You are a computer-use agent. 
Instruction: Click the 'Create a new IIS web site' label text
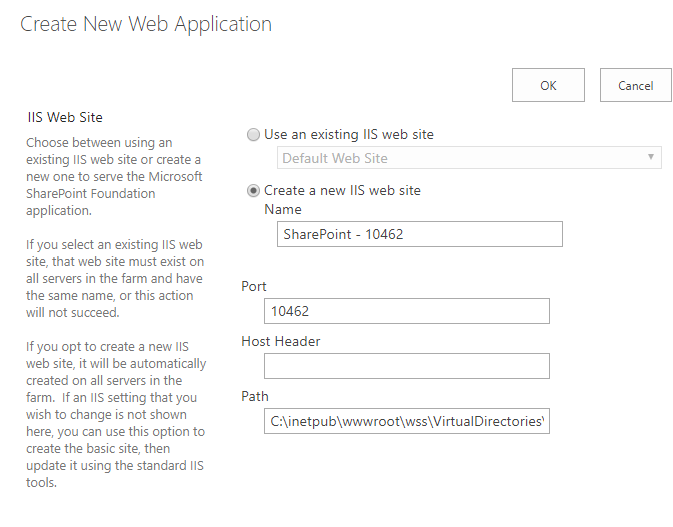(342, 191)
